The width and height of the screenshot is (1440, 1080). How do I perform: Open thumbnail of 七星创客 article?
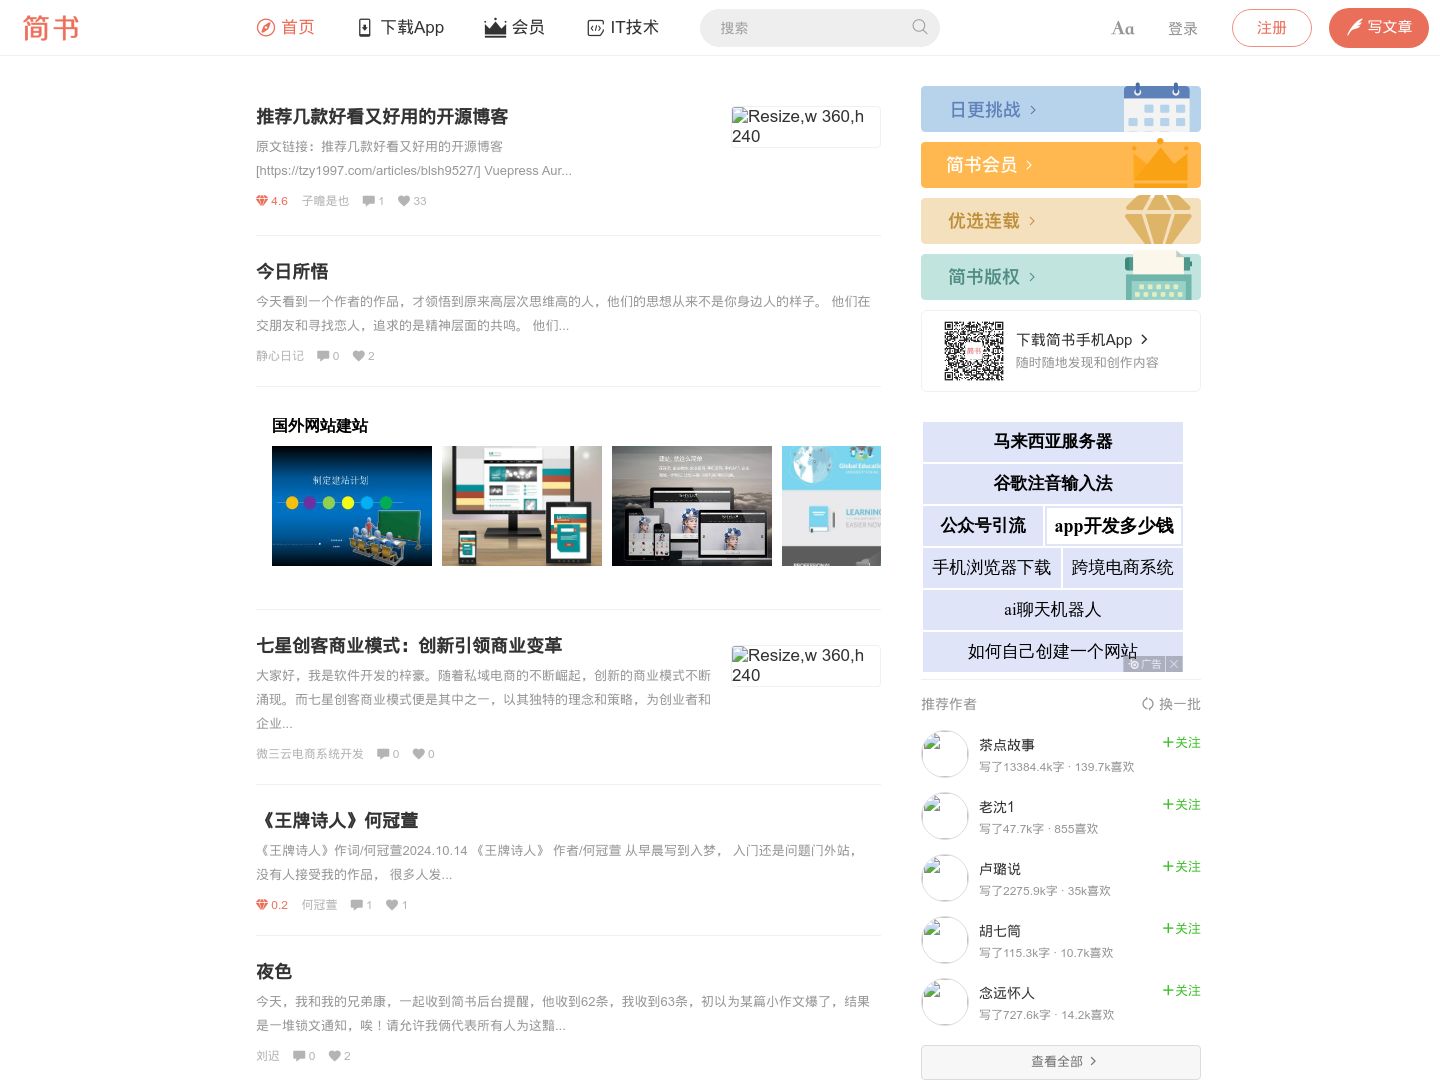tap(805, 666)
